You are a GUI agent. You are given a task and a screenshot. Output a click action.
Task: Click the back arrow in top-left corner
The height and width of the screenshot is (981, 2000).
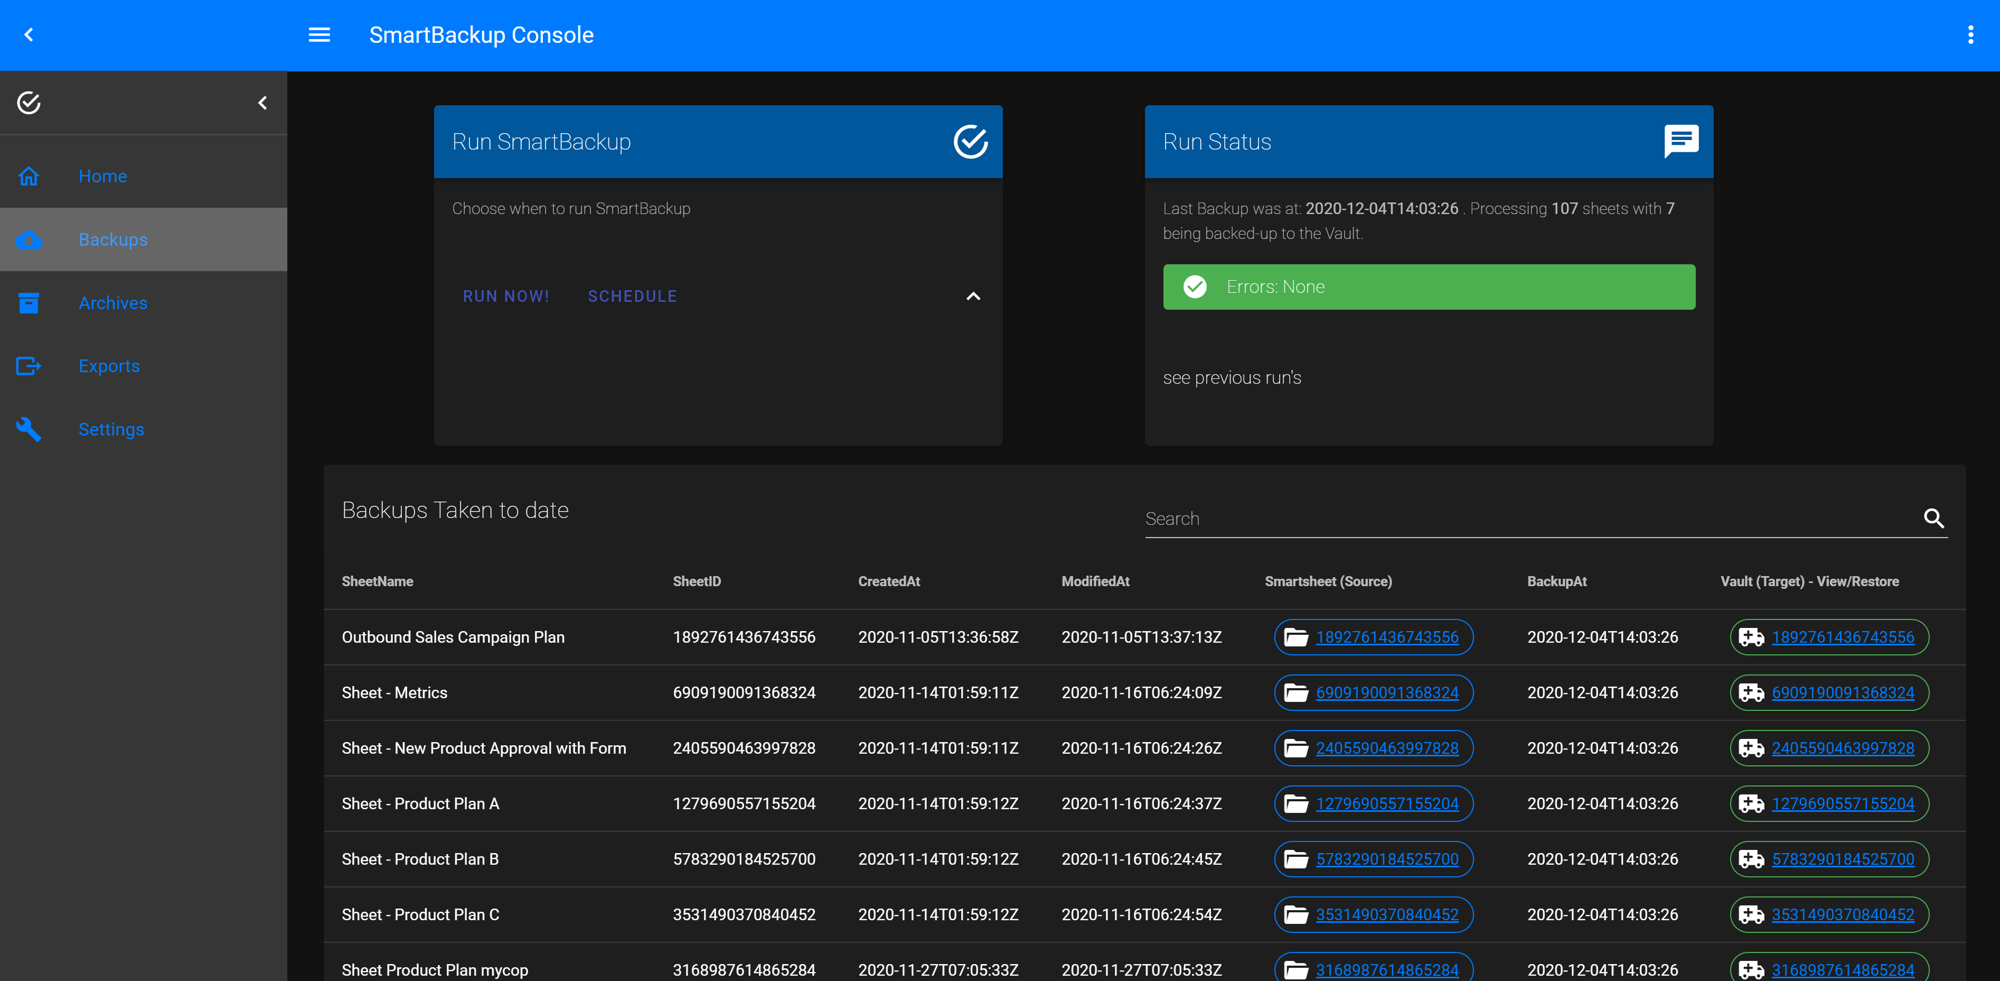[29, 35]
